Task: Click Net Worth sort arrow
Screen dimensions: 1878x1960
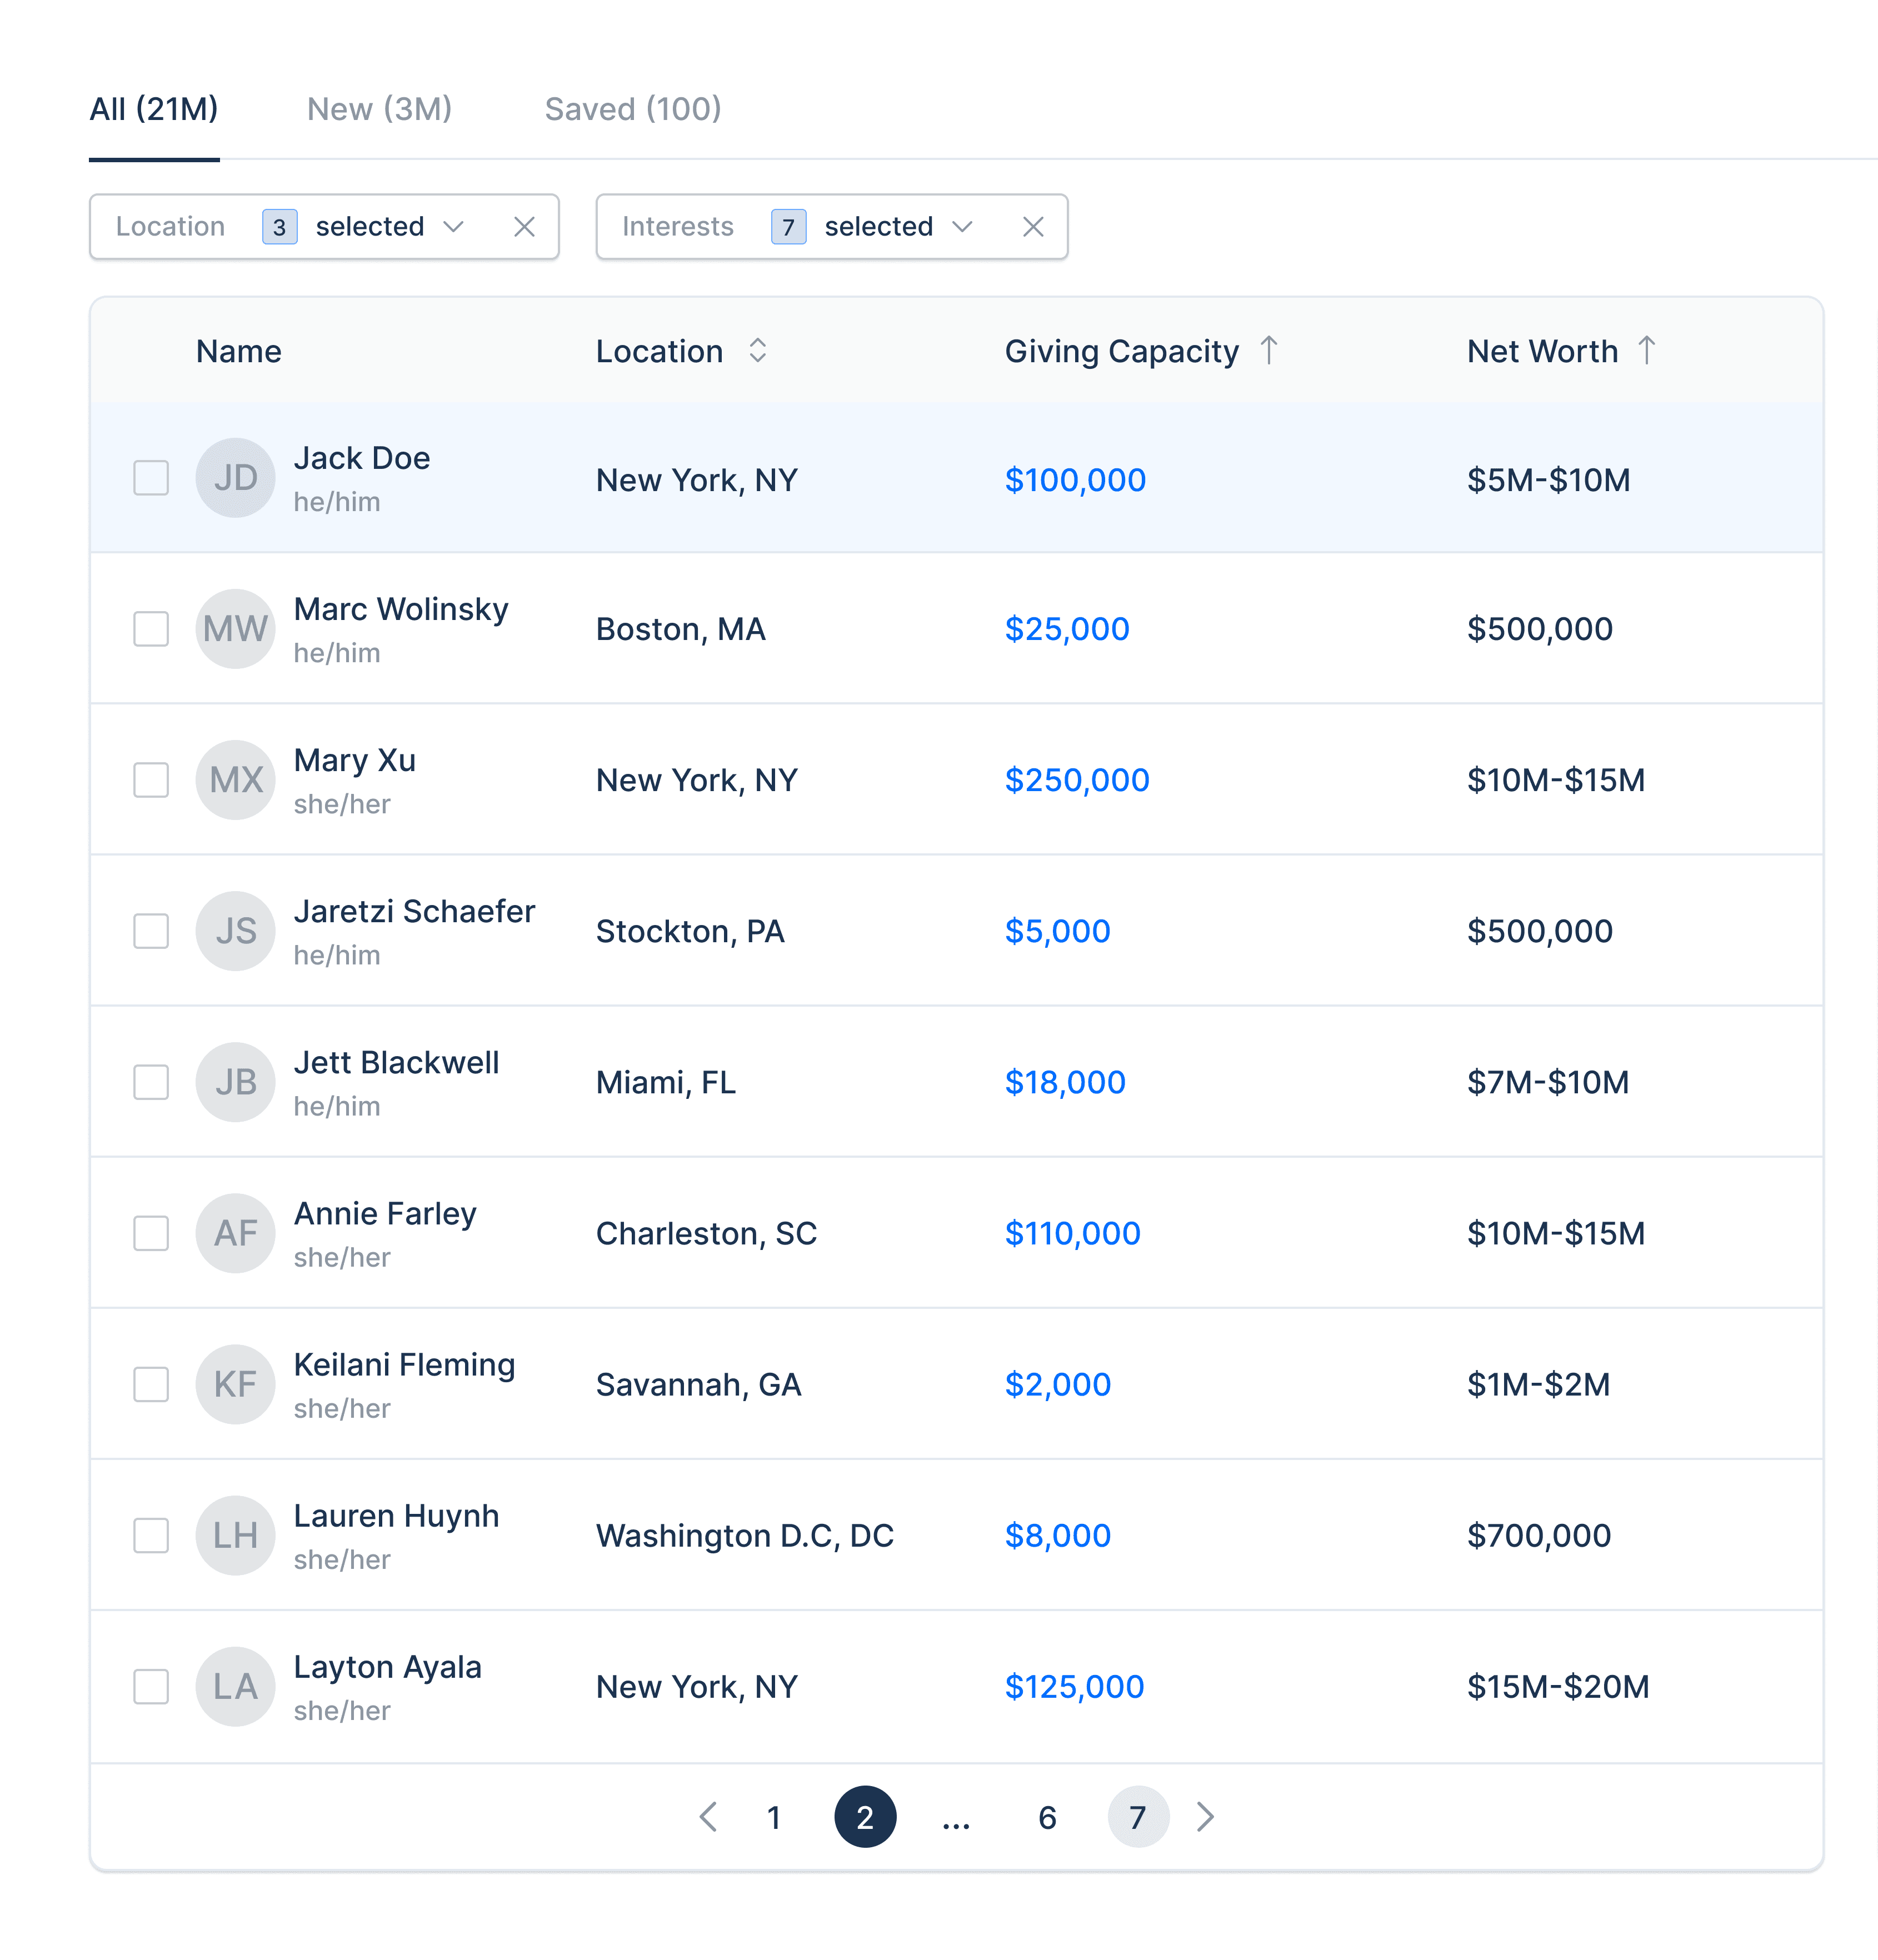Action: pyautogui.click(x=1646, y=351)
